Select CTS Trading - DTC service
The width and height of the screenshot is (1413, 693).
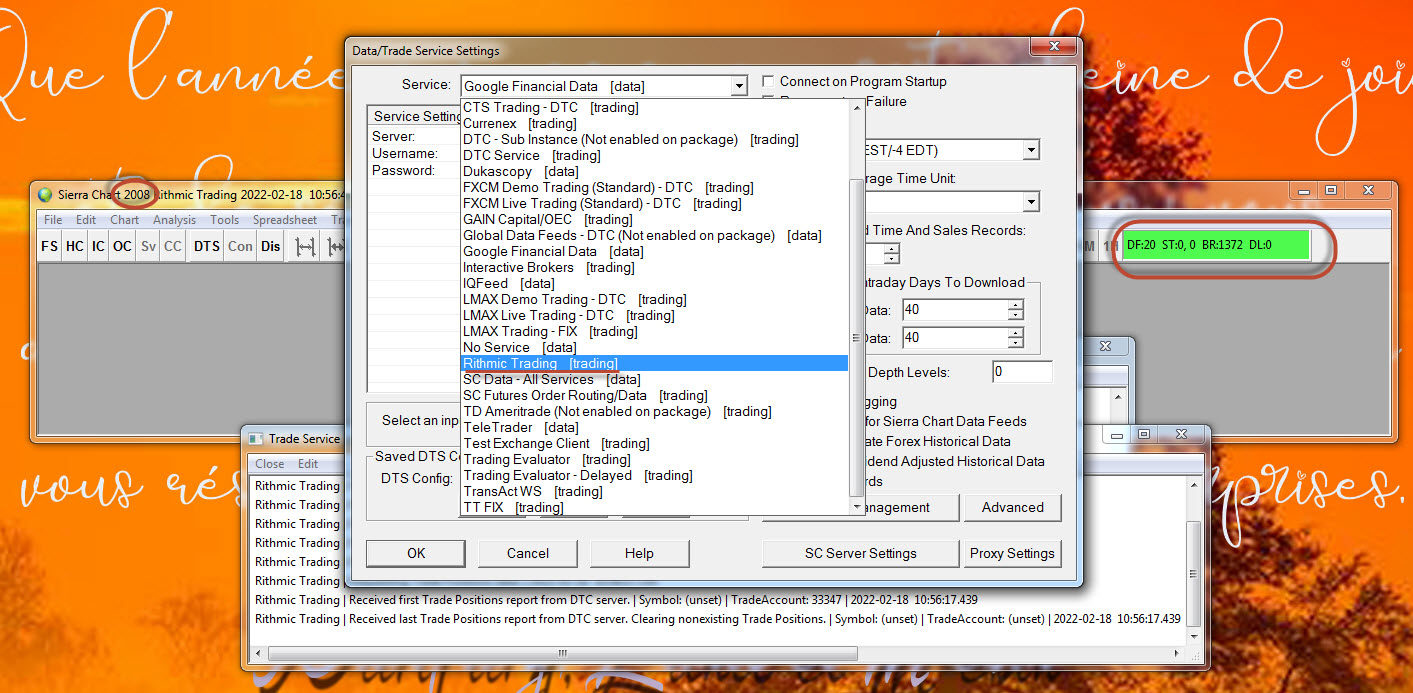[654, 107]
